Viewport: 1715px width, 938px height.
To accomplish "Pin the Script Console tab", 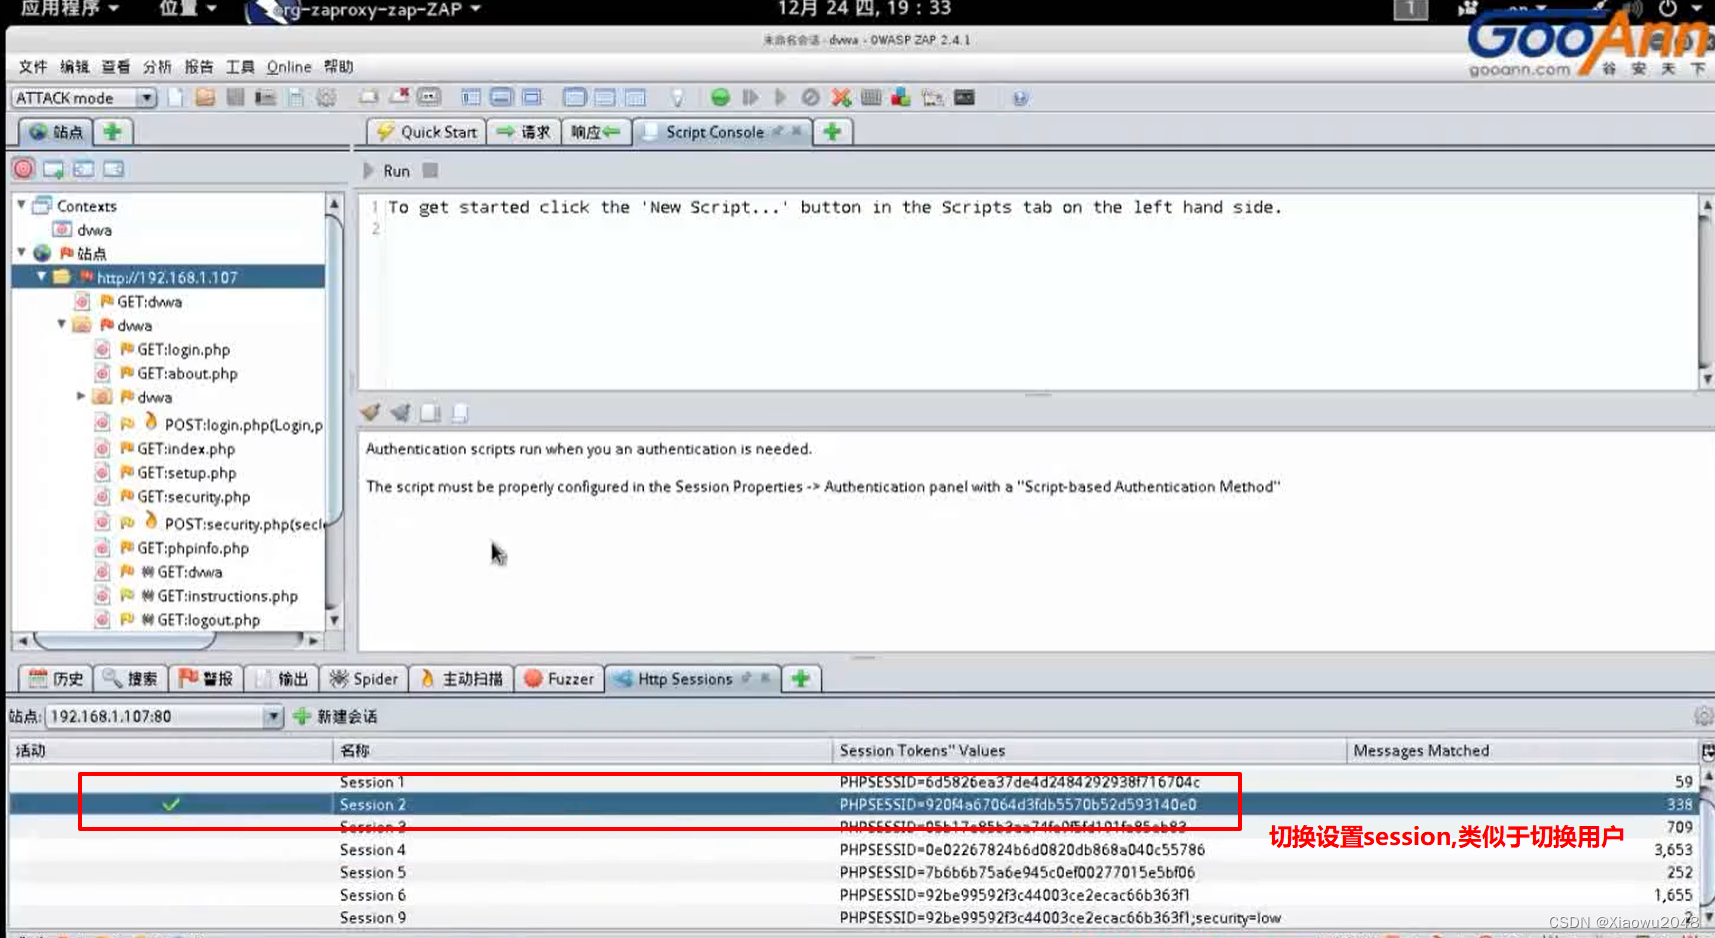I will point(777,131).
